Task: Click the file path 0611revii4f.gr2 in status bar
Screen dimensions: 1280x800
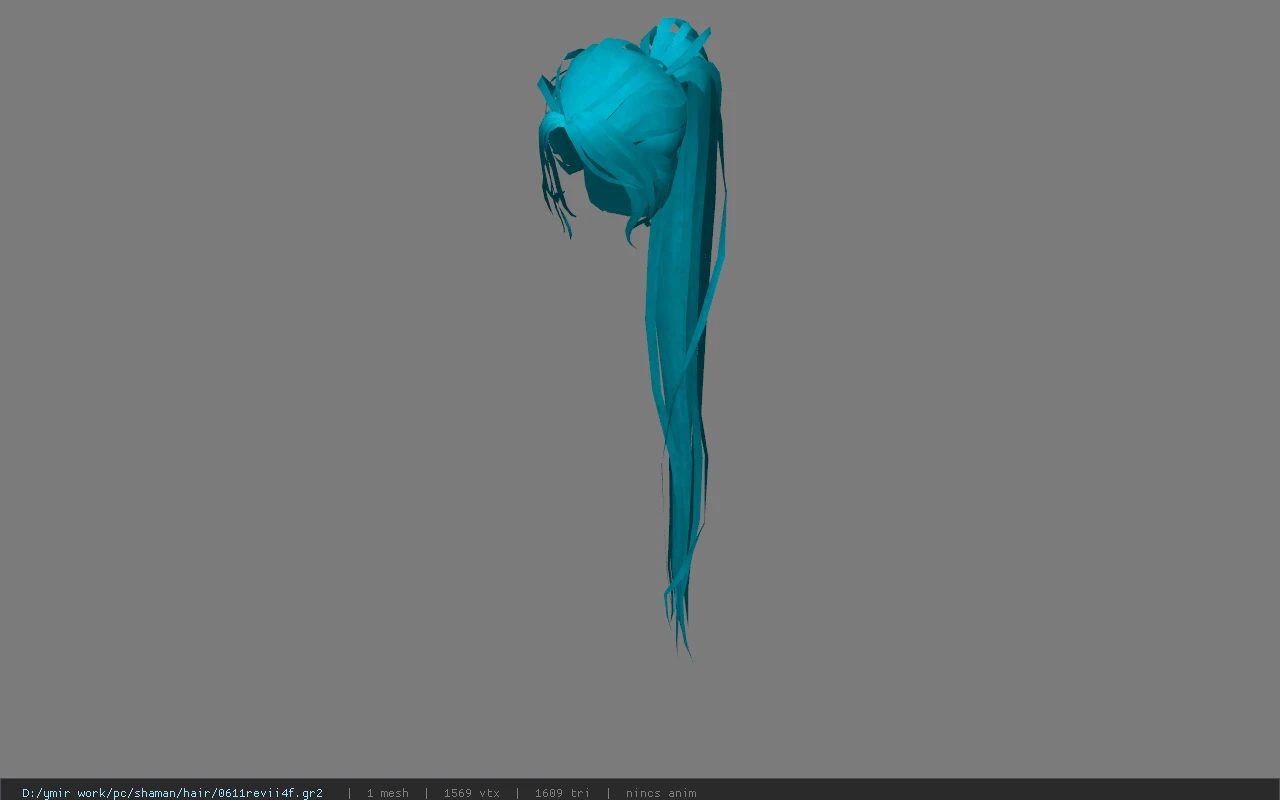Action: click(172, 793)
